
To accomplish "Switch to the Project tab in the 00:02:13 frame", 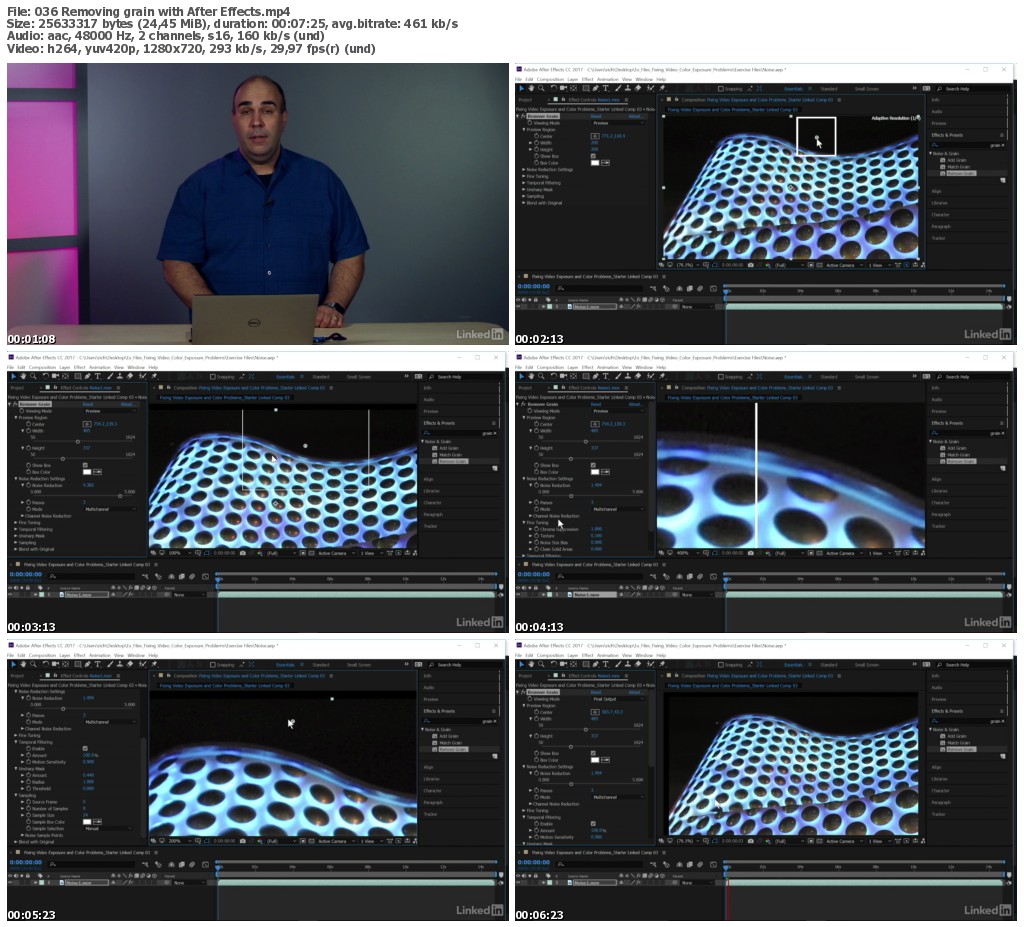I will click(525, 100).
